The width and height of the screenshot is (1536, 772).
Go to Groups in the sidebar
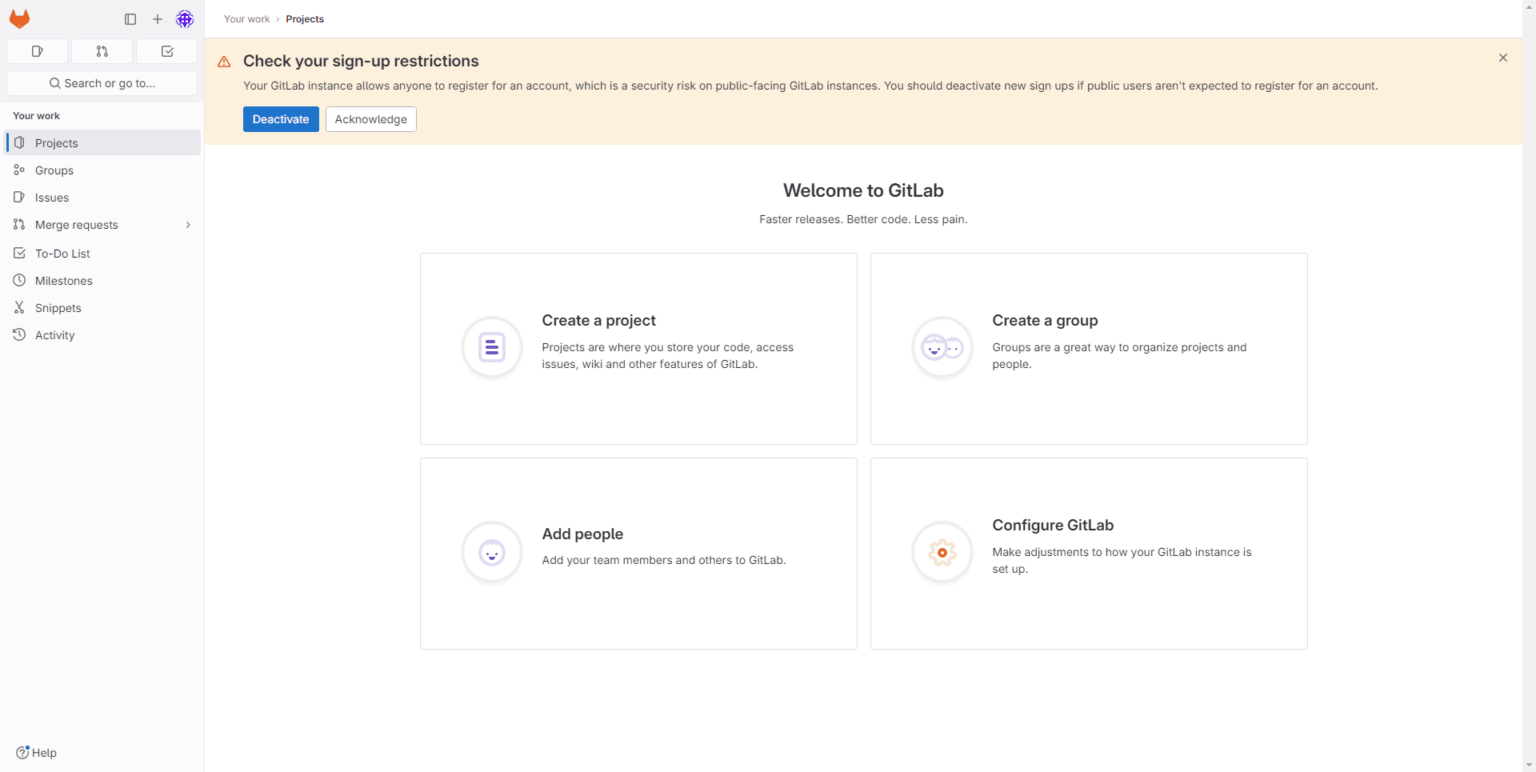[103, 170]
